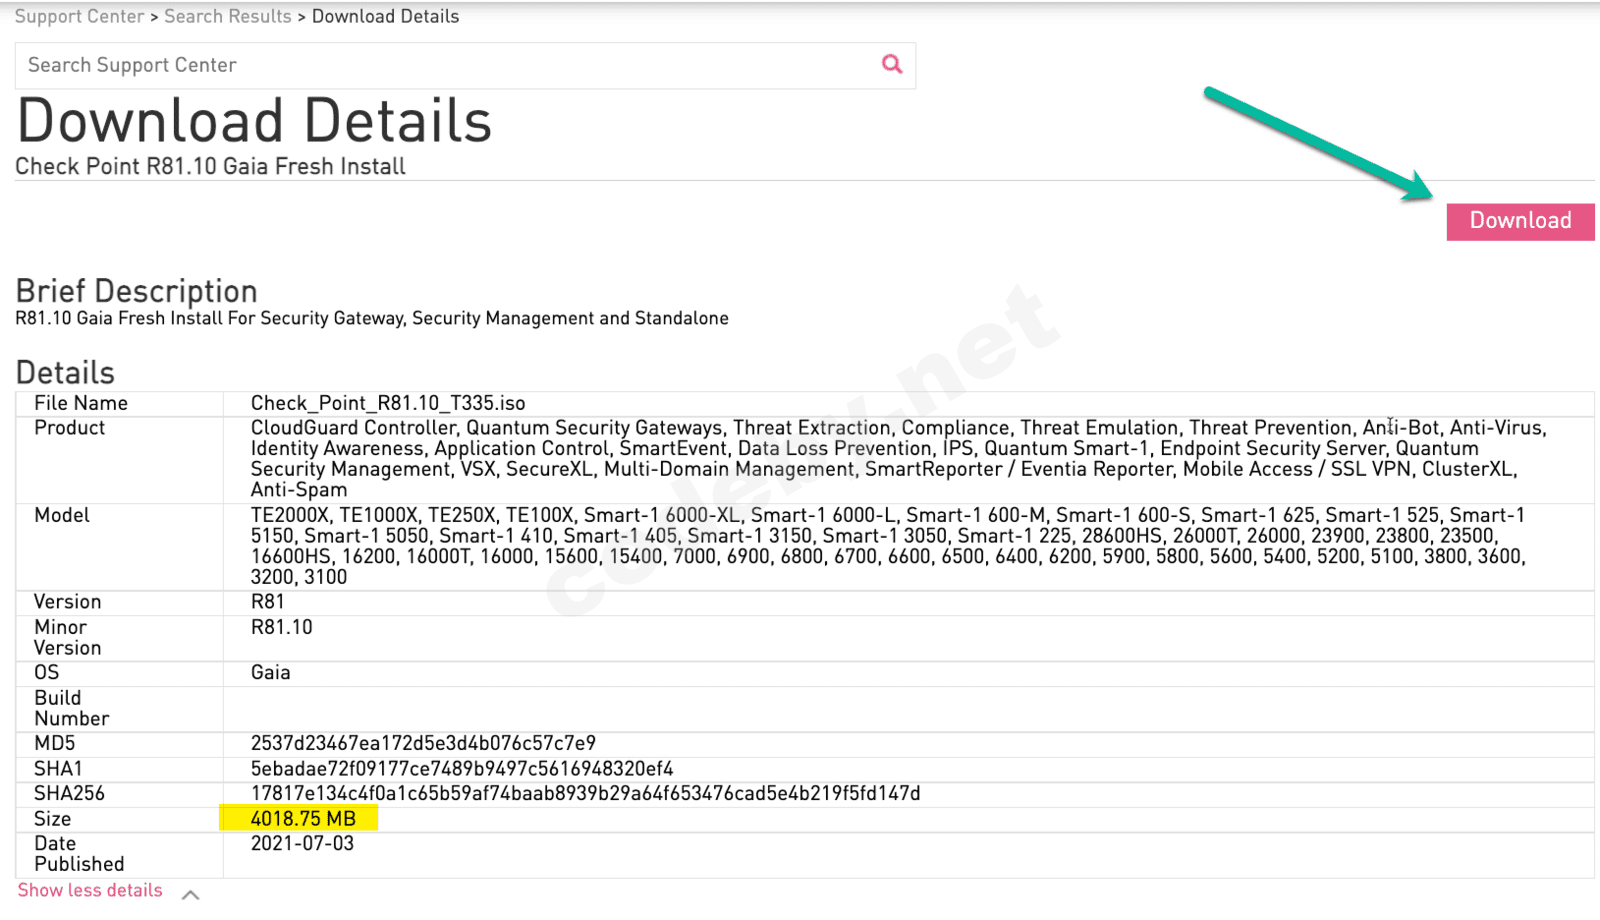Collapse details using the chevron-up icon
This screenshot has width=1600, height=920.
pyautogui.click(x=190, y=894)
